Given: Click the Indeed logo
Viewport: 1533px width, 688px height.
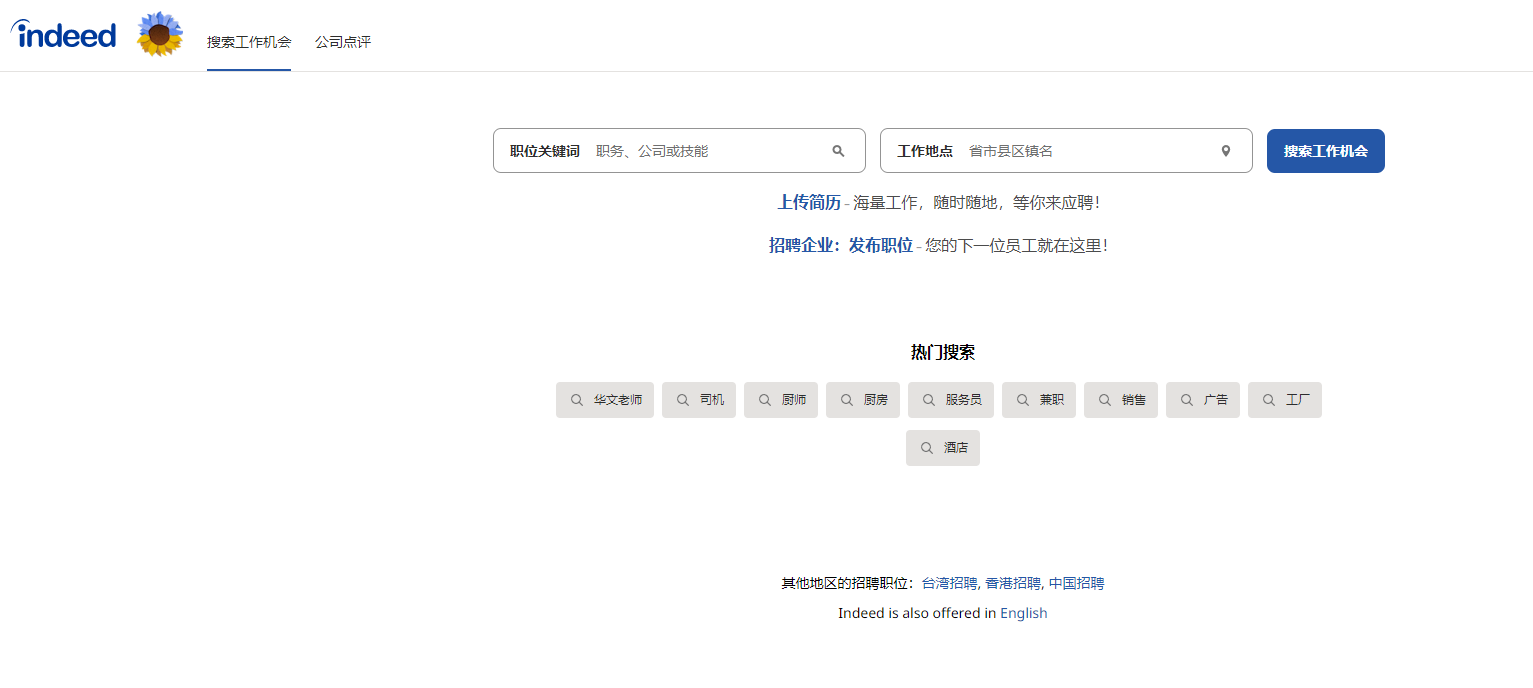Looking at the screenshot, I should 64,35.
